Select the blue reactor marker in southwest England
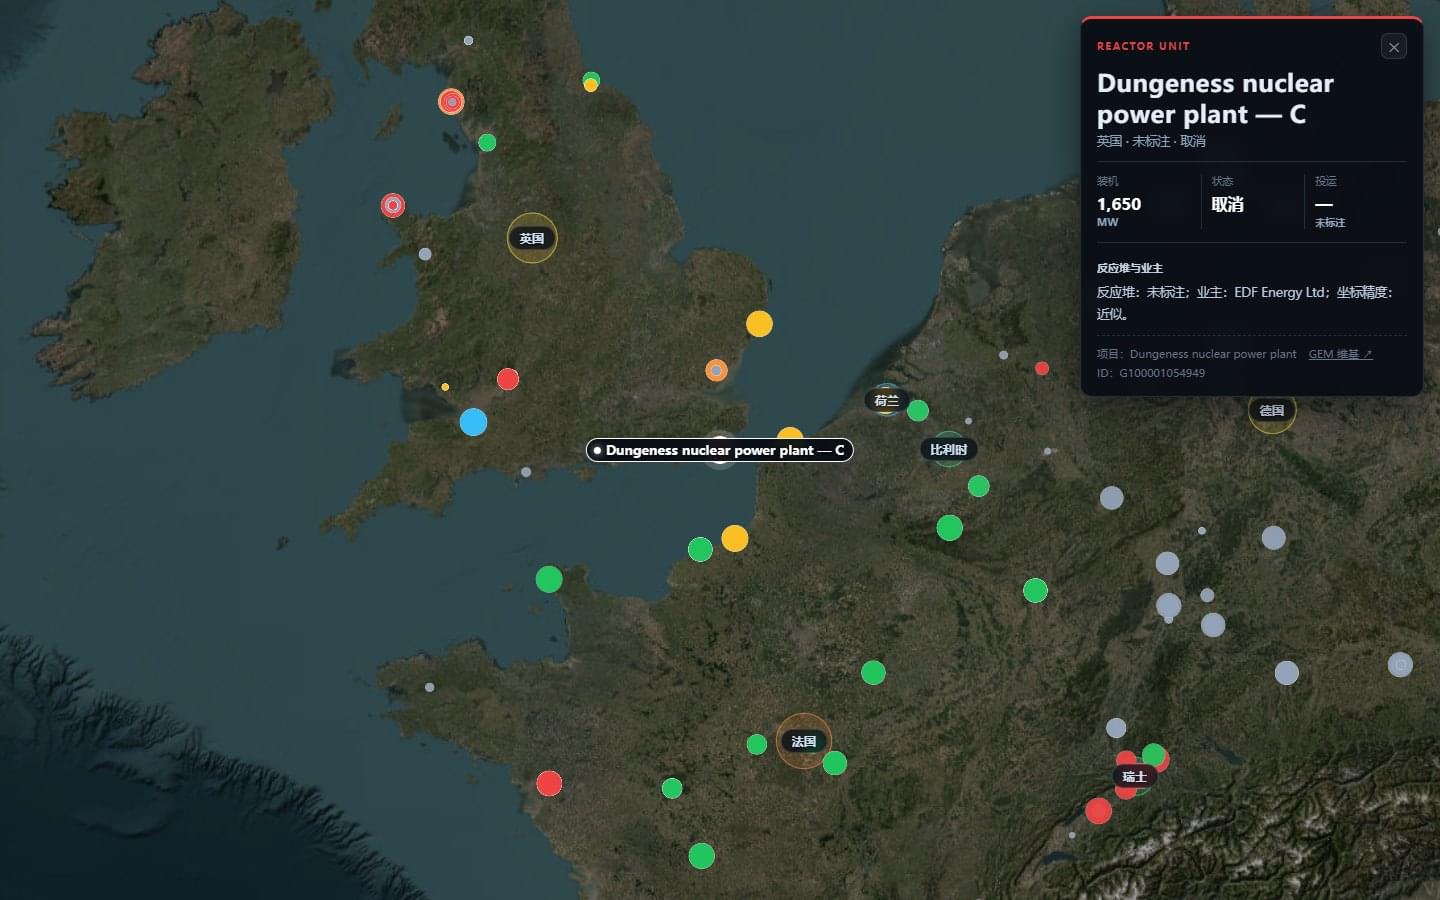This screenshot has width=1440, height=900. click(x=473, y=422)
